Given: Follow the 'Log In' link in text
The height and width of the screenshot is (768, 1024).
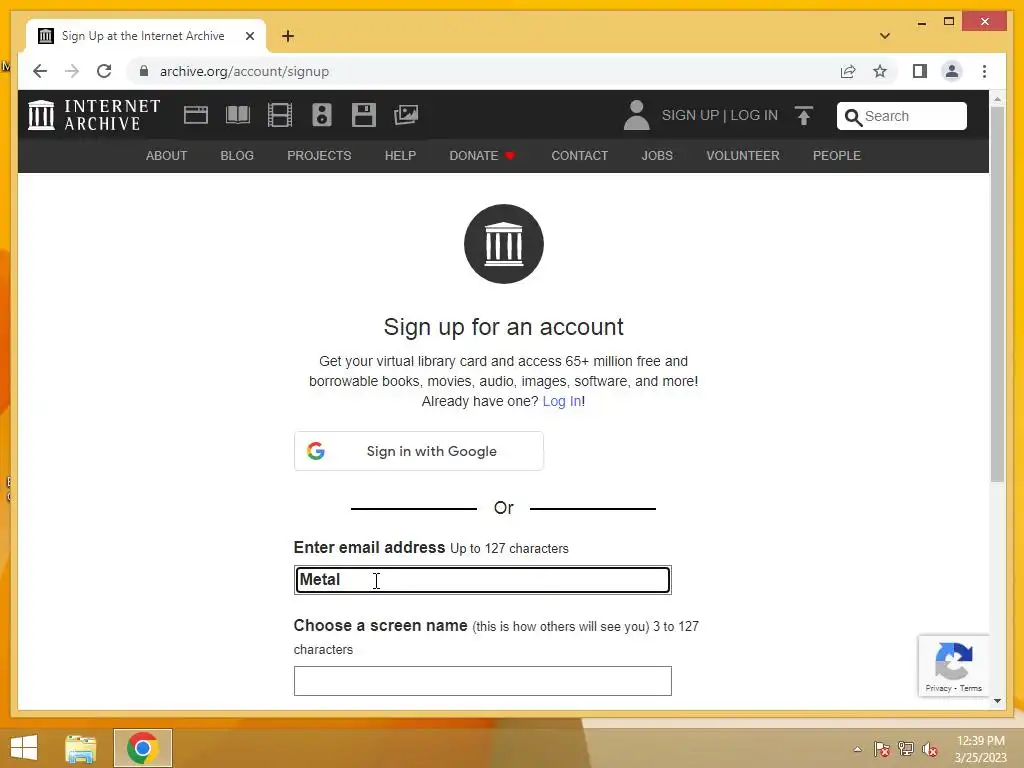Looking at the screenshot, I should (x=562, y=401).
